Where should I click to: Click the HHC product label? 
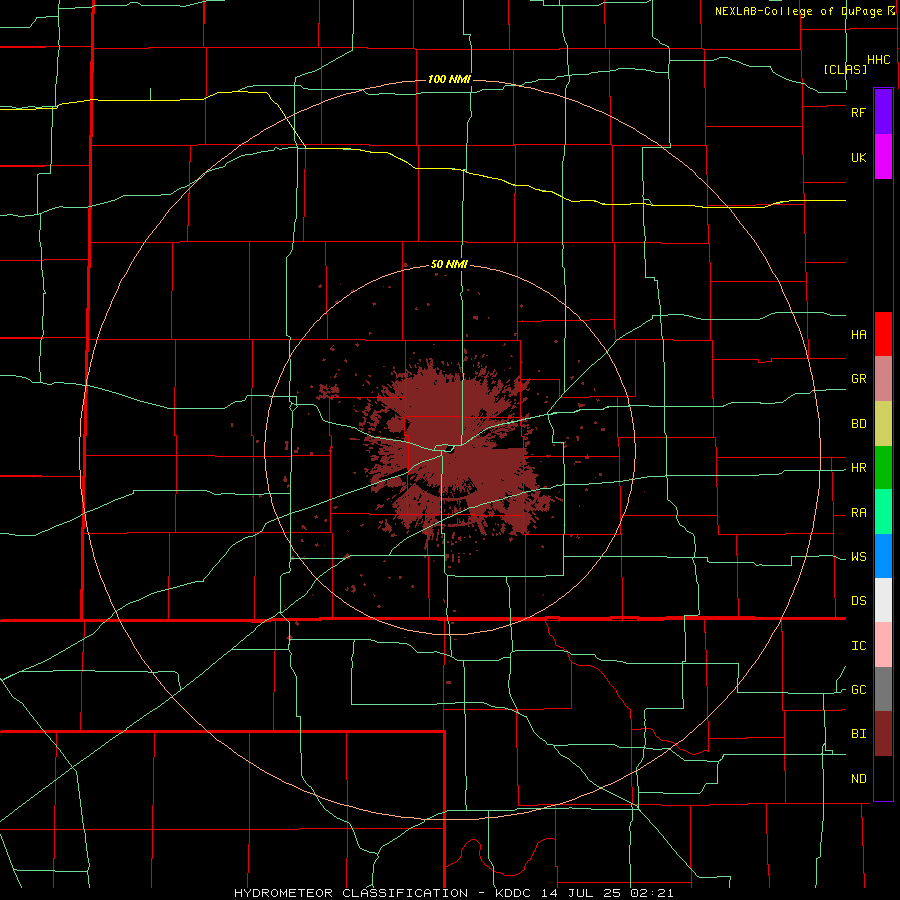click(x=879, y=60)
